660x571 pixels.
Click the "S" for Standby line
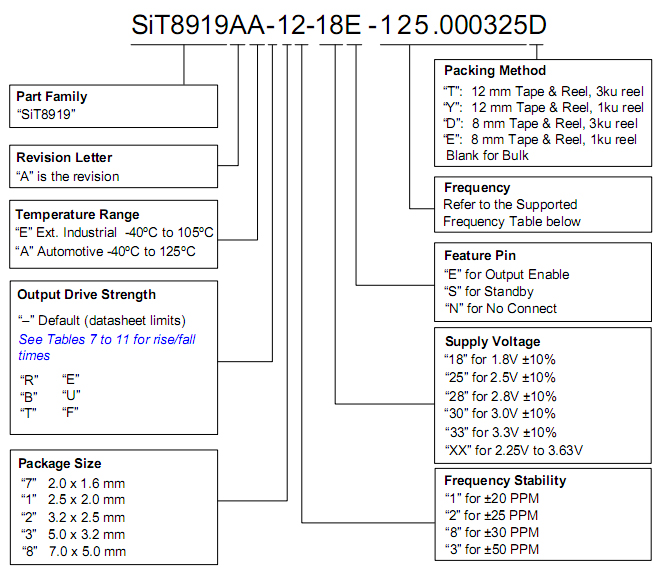[x=489, y=291]
